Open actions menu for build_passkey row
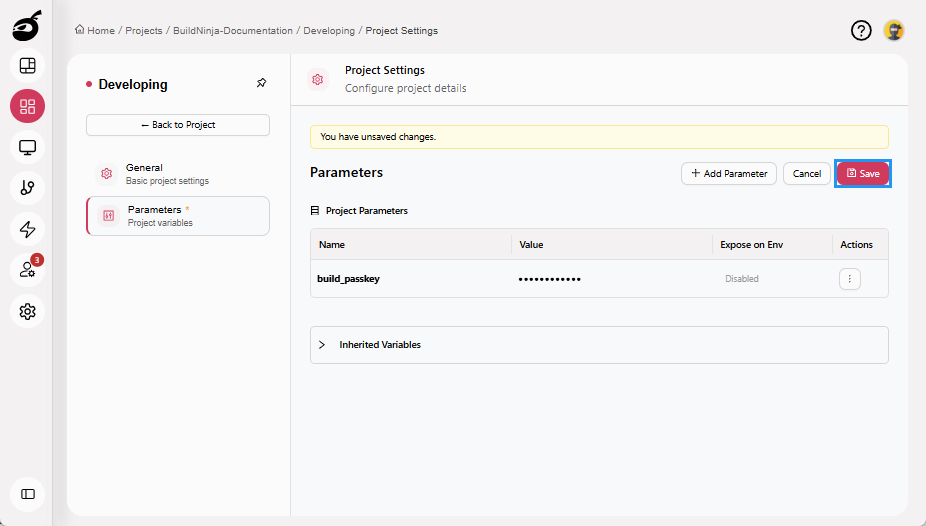The image size is (926, 526). pyautogui.click(x=850, y=279)
